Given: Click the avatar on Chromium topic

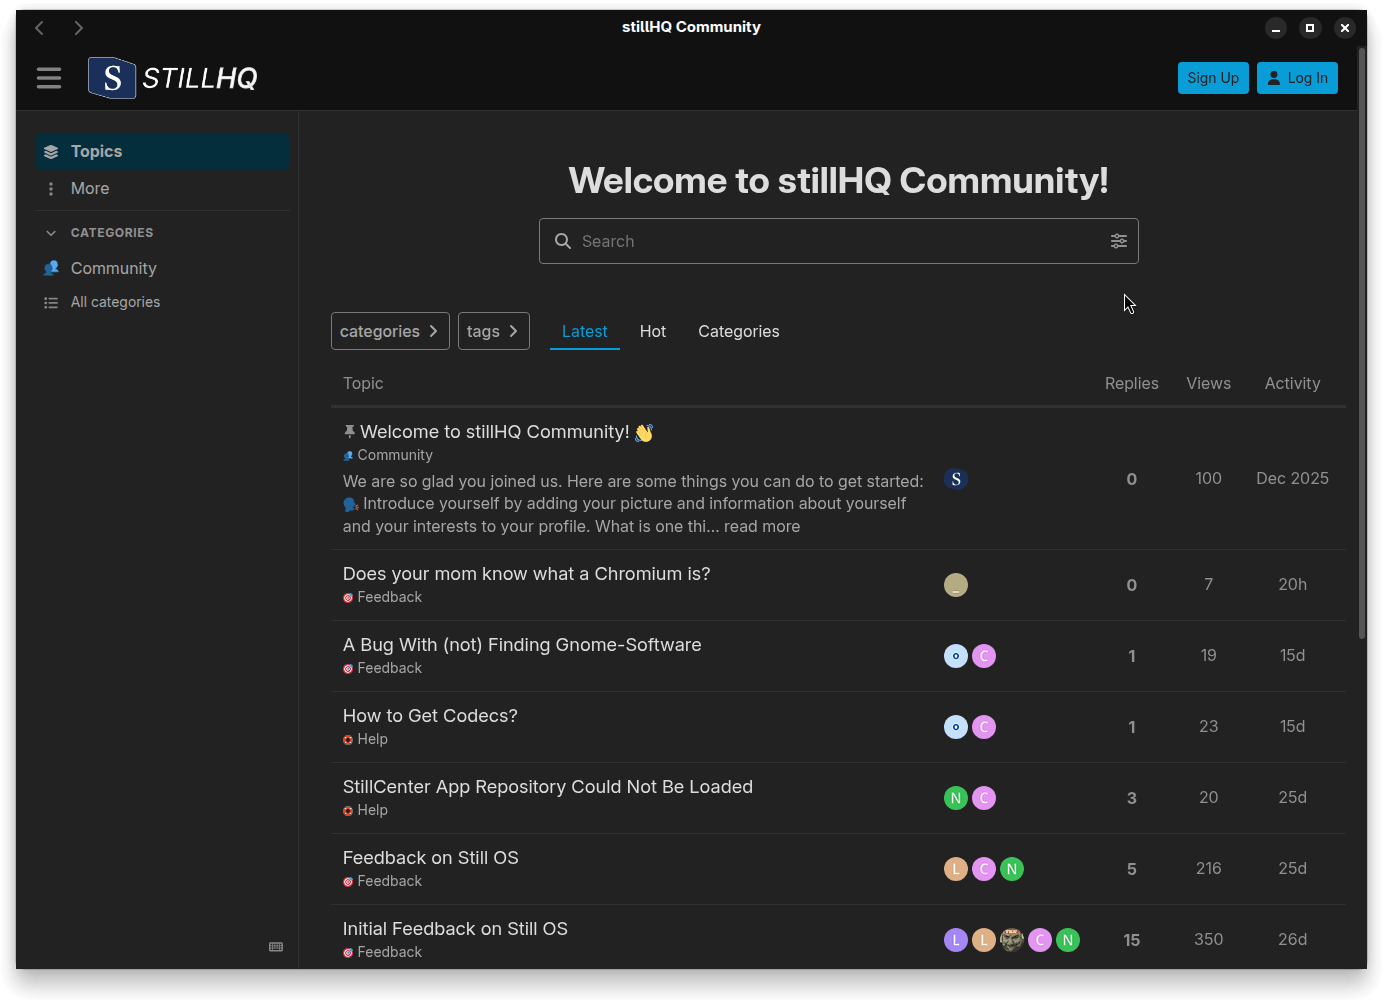Looking at the screenshot, I should [956, 585].
